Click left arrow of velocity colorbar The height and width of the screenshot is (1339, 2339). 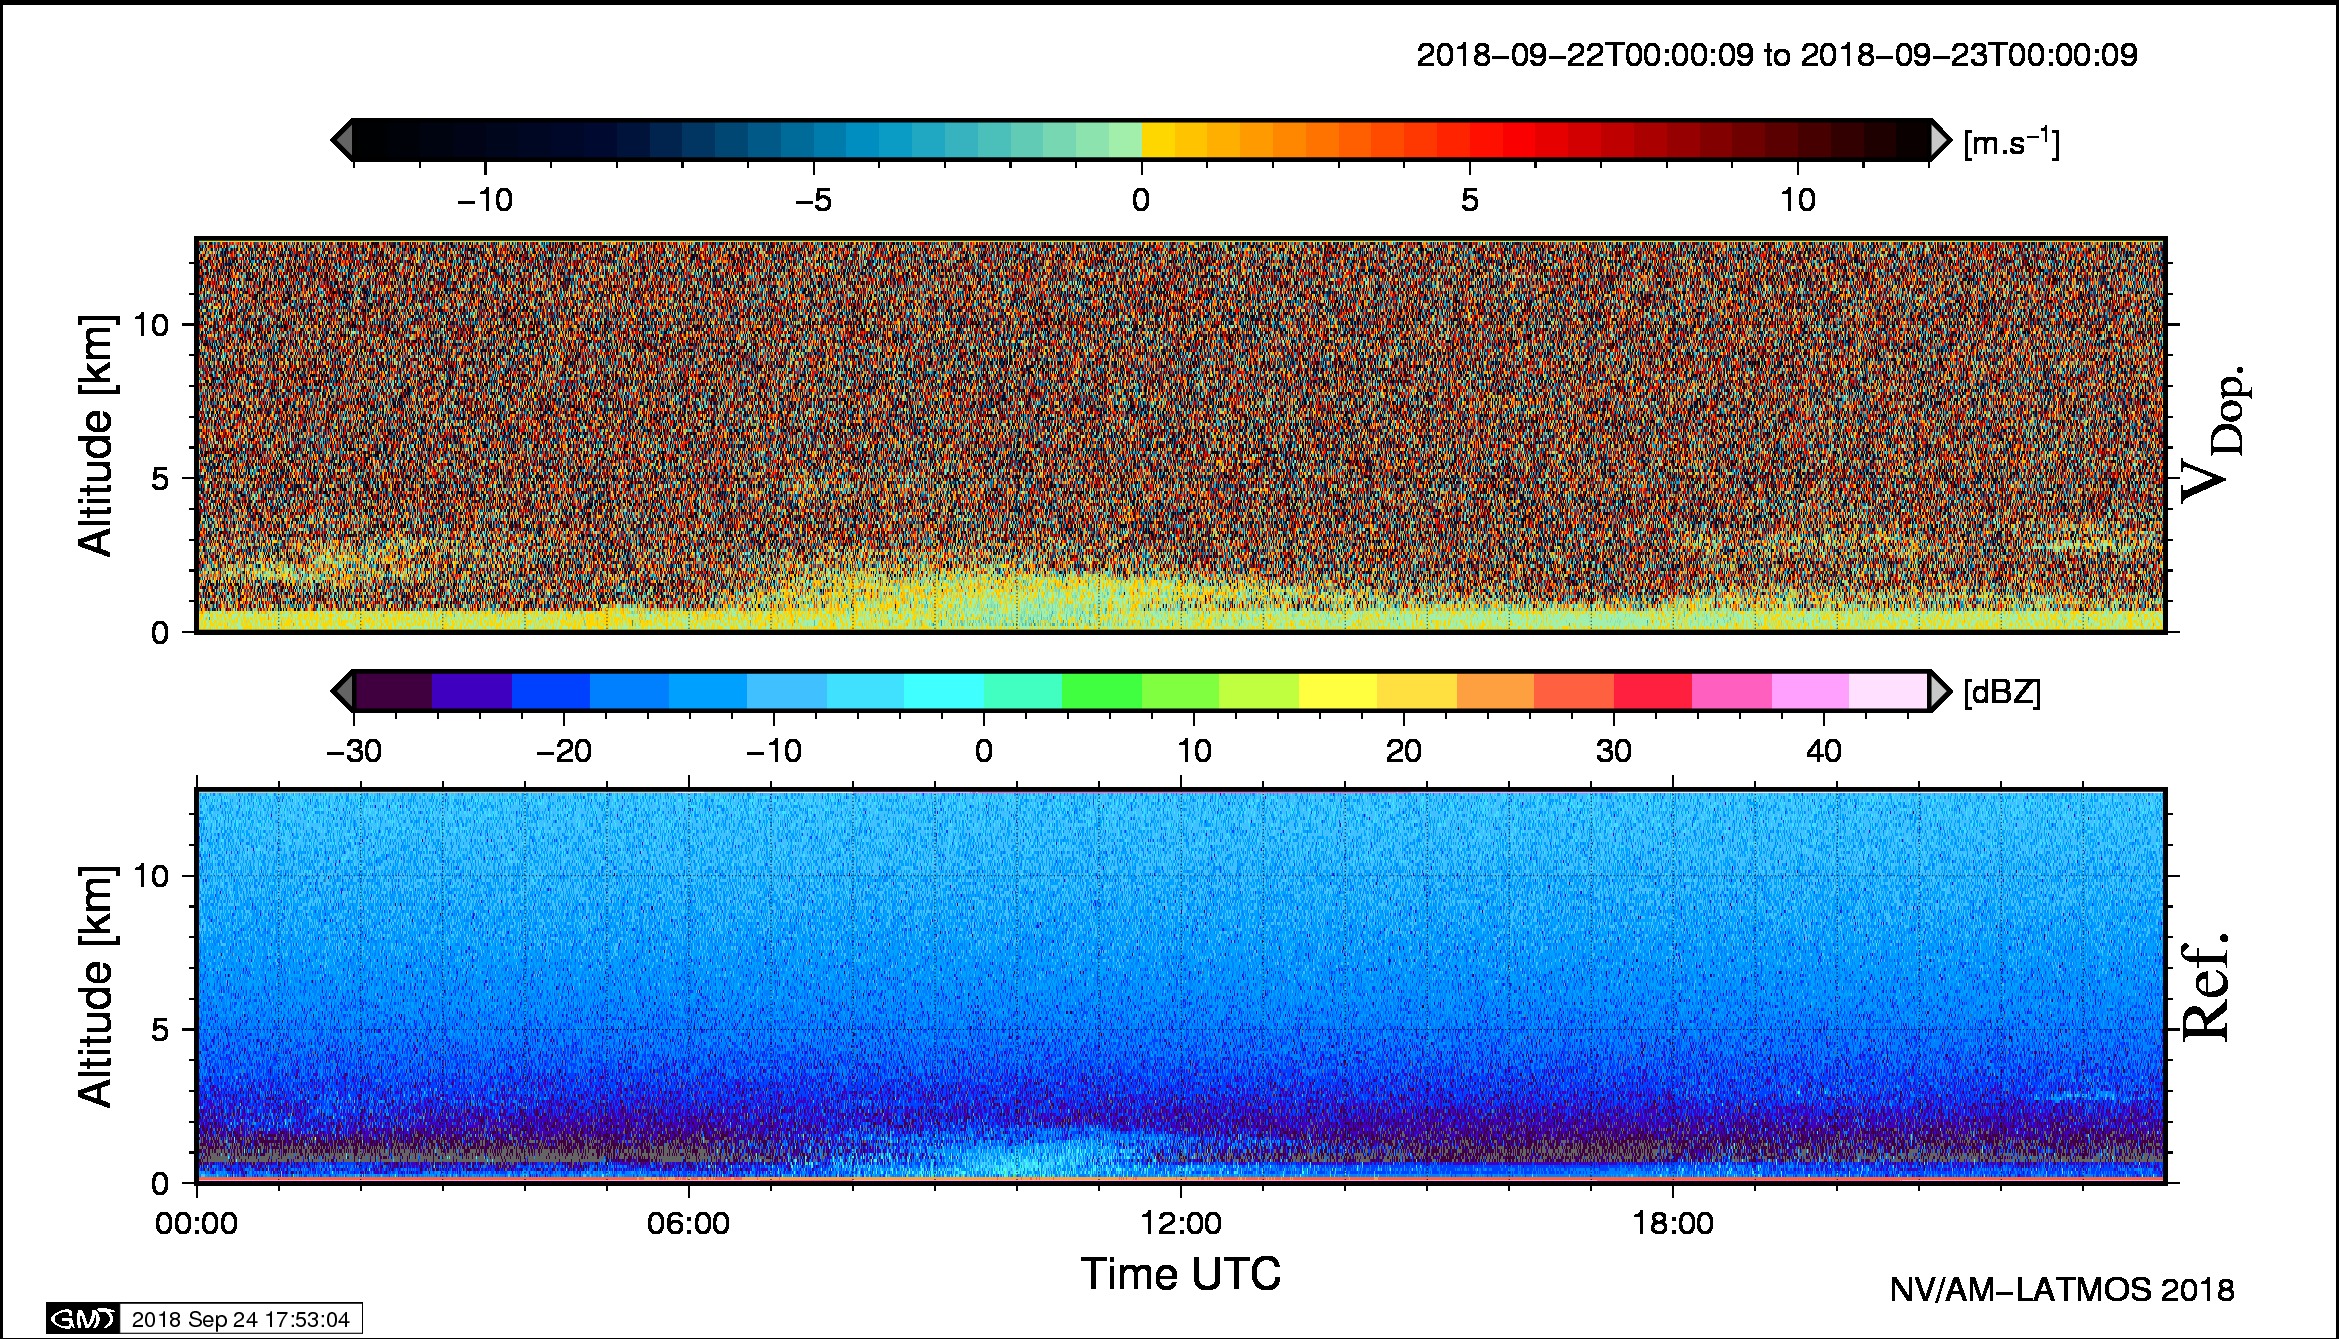(x=342, y=140)
